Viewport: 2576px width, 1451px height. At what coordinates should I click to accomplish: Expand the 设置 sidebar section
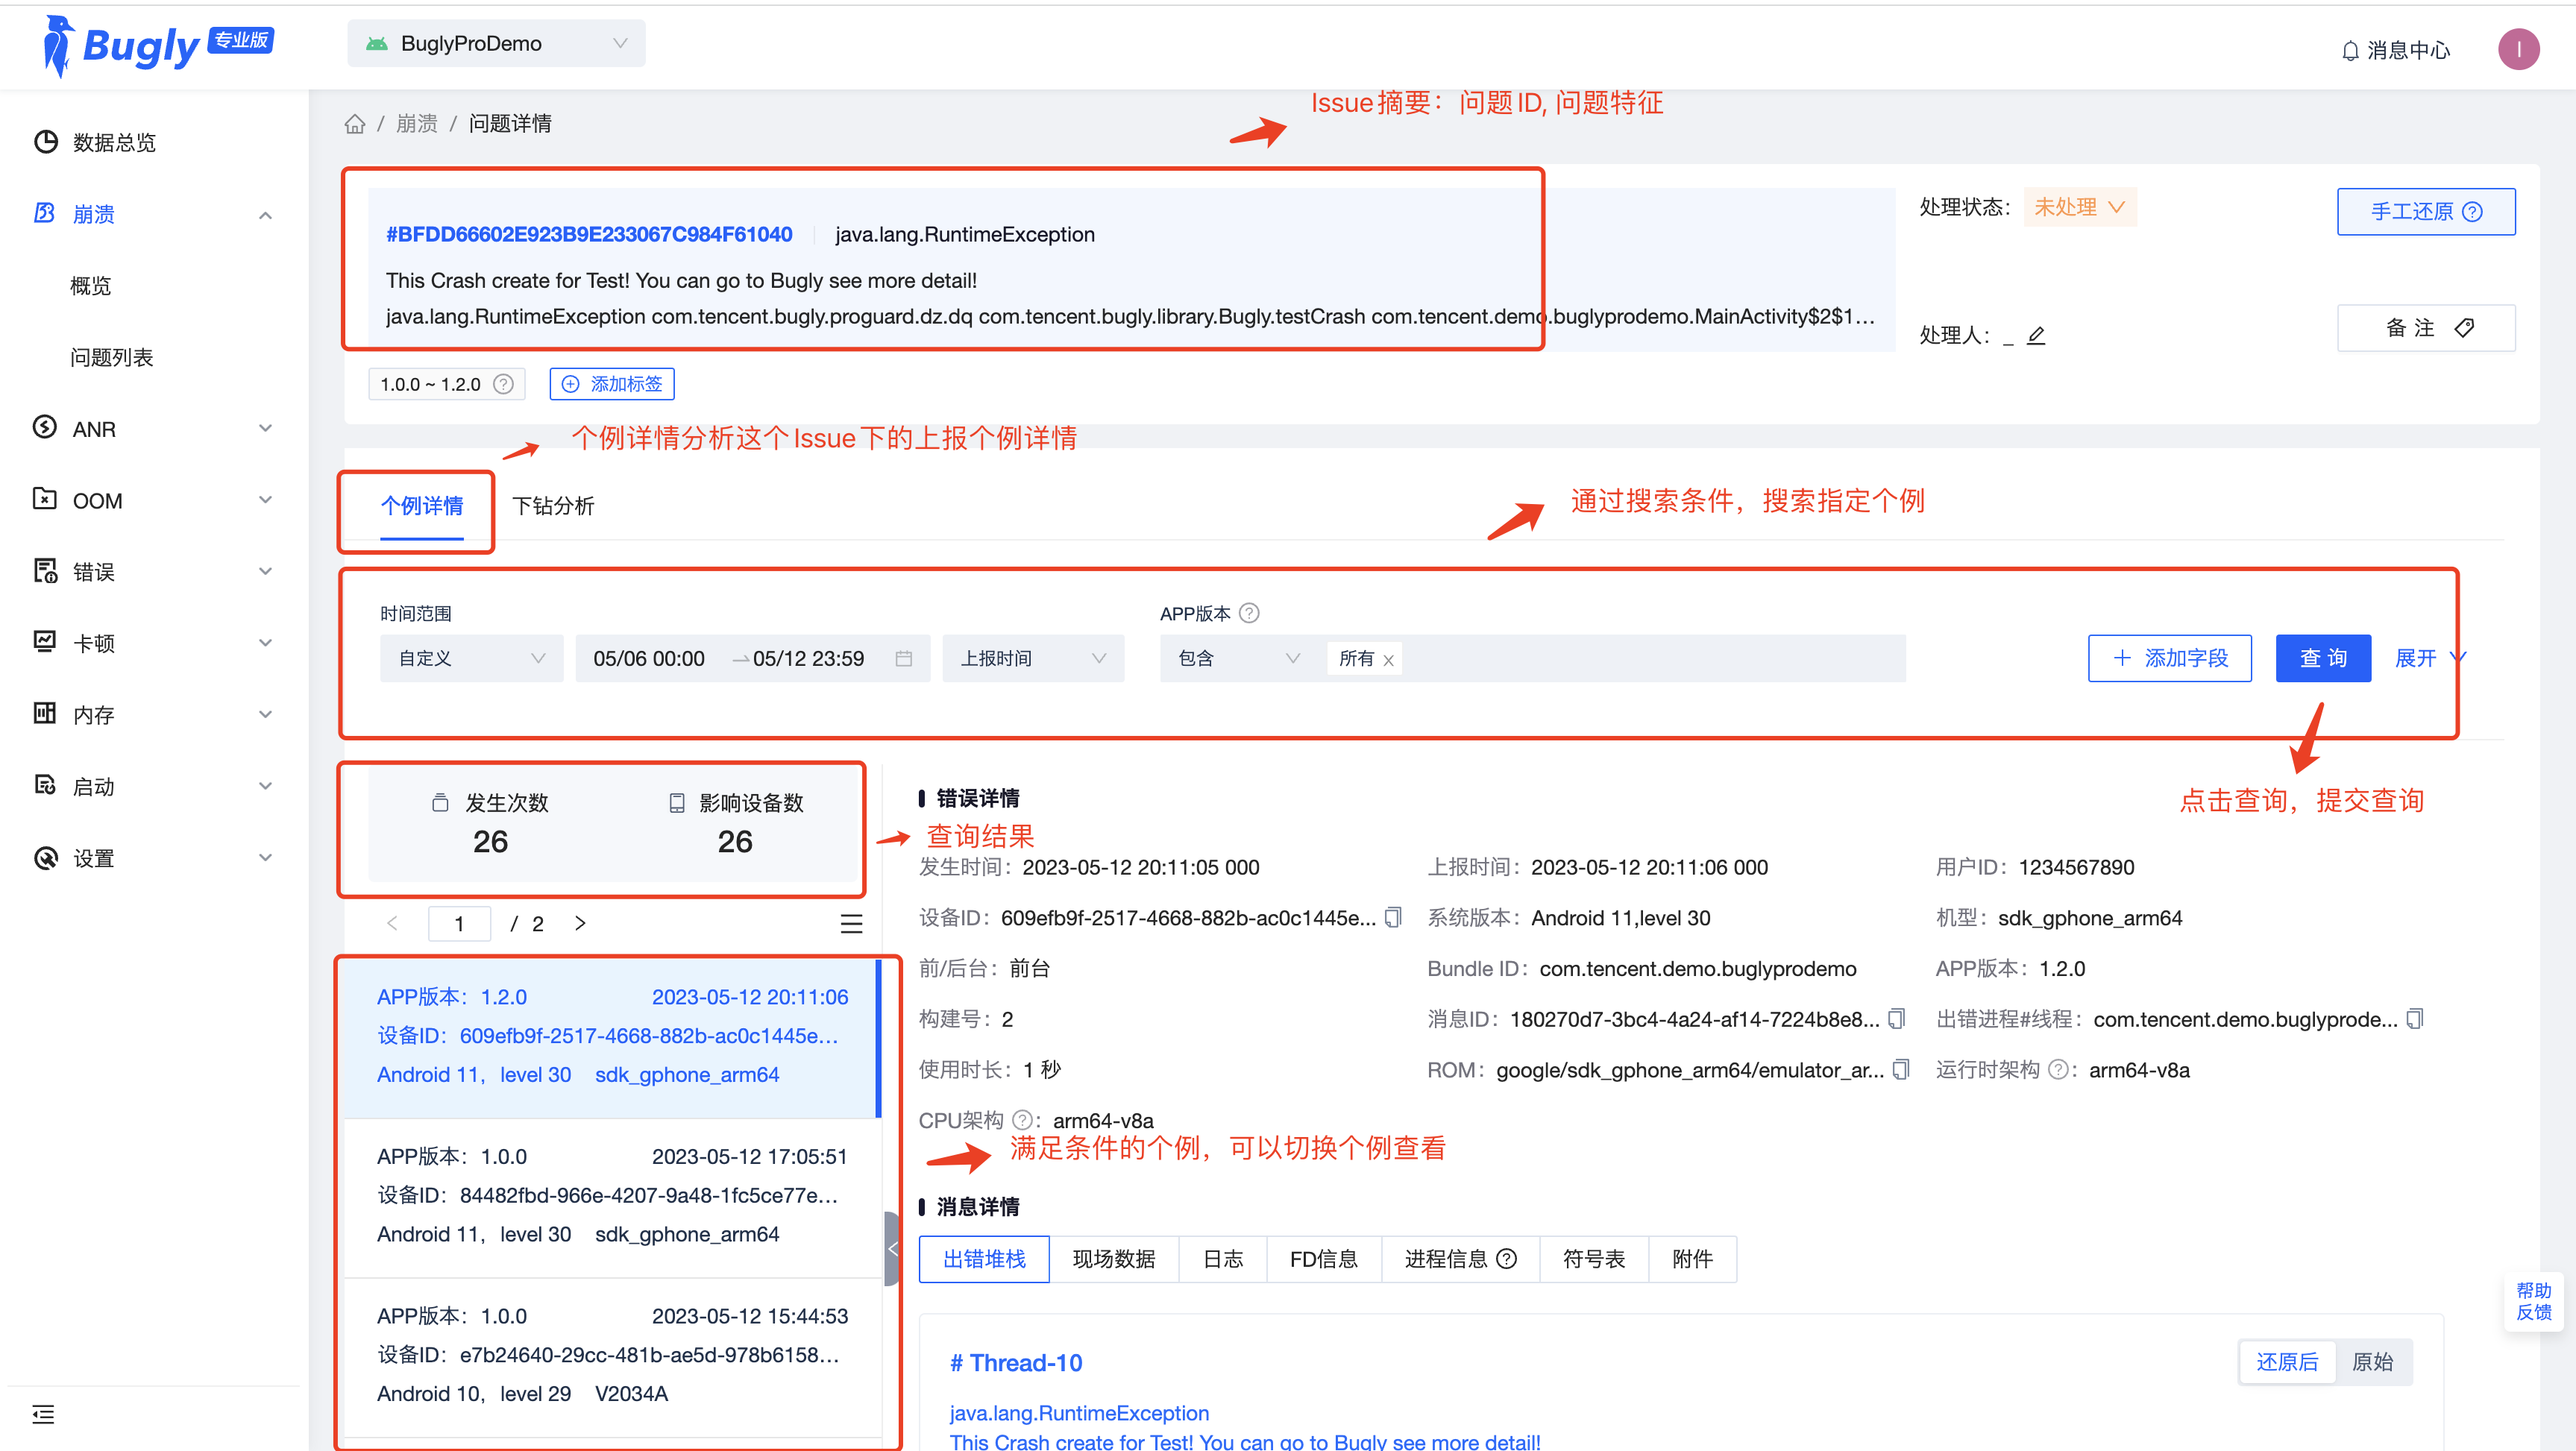265,858
